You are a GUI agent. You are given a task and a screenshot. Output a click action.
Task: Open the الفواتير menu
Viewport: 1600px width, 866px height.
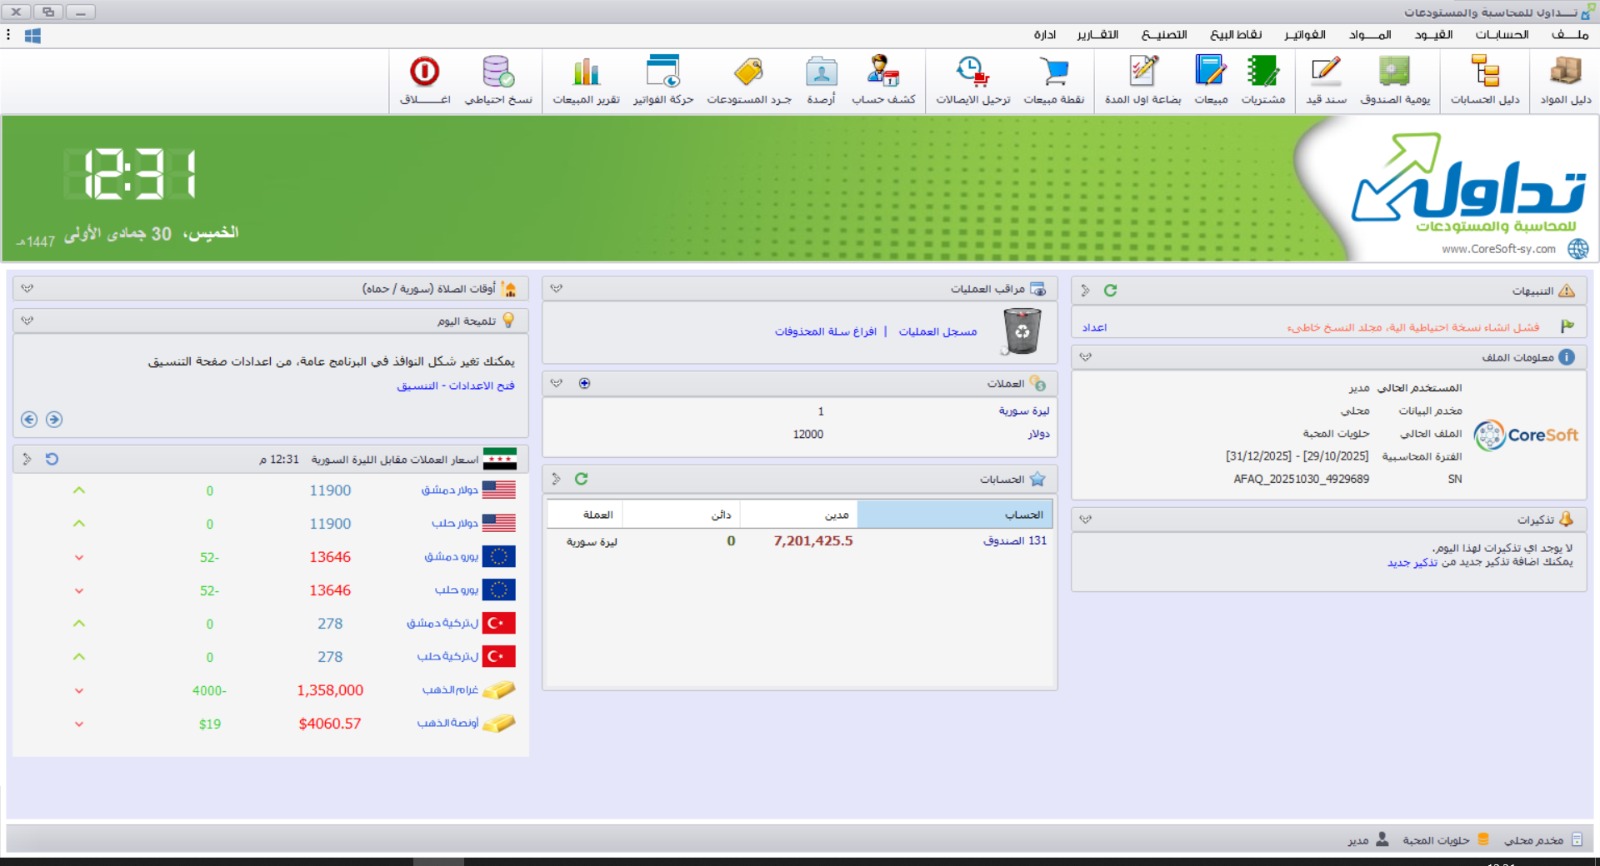pyautogui.click(x=1304, y=35)
